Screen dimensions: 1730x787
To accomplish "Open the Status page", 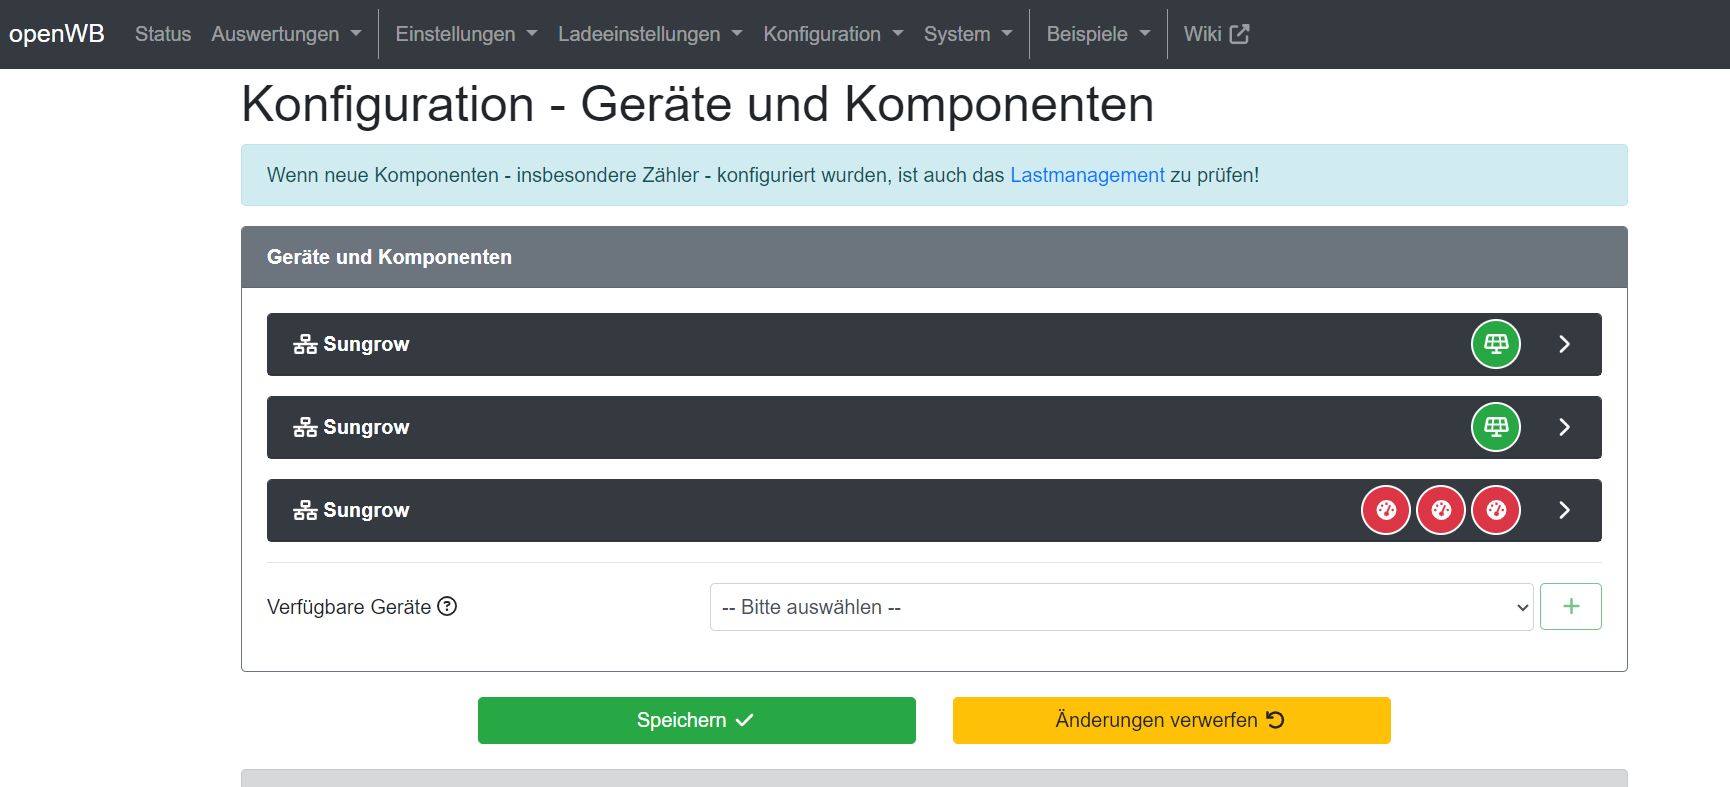I will pyautogui.click(x=163, y=34).
